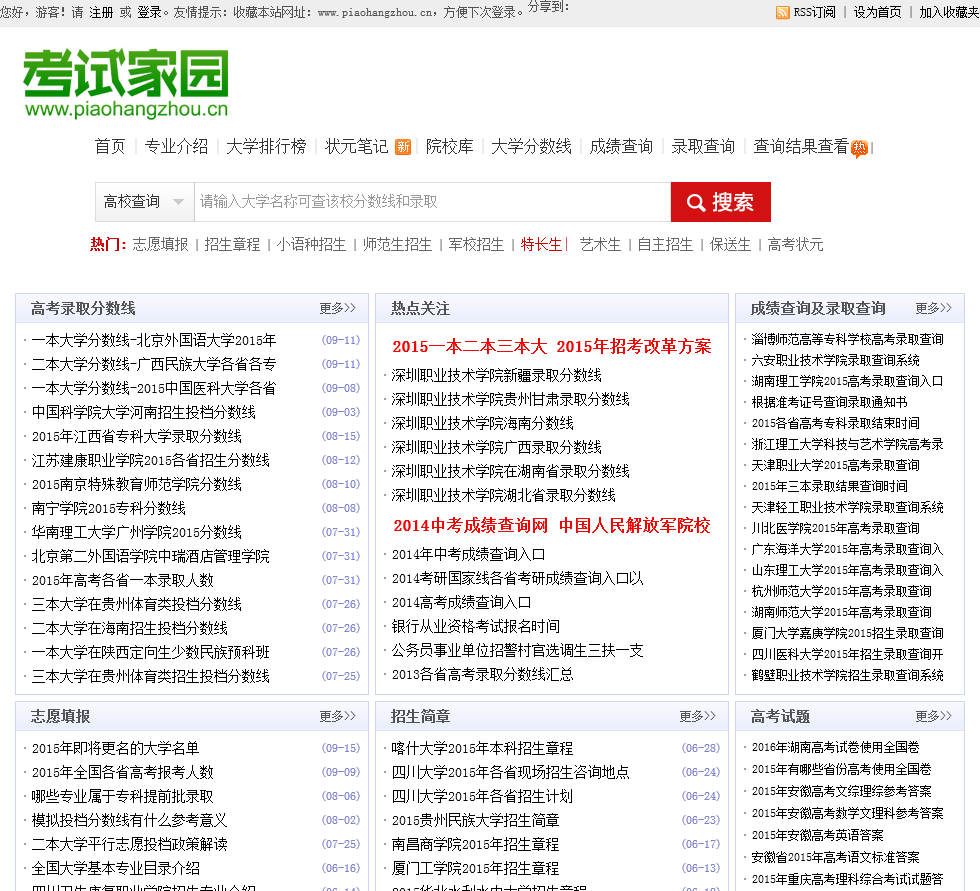Click the 热 badge beside 查询结果查看

(x=860, y=149)
